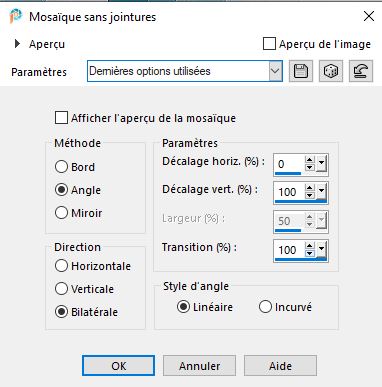
Task: Click the reset to default arrow icon
Action: click(x=361, y=71)
